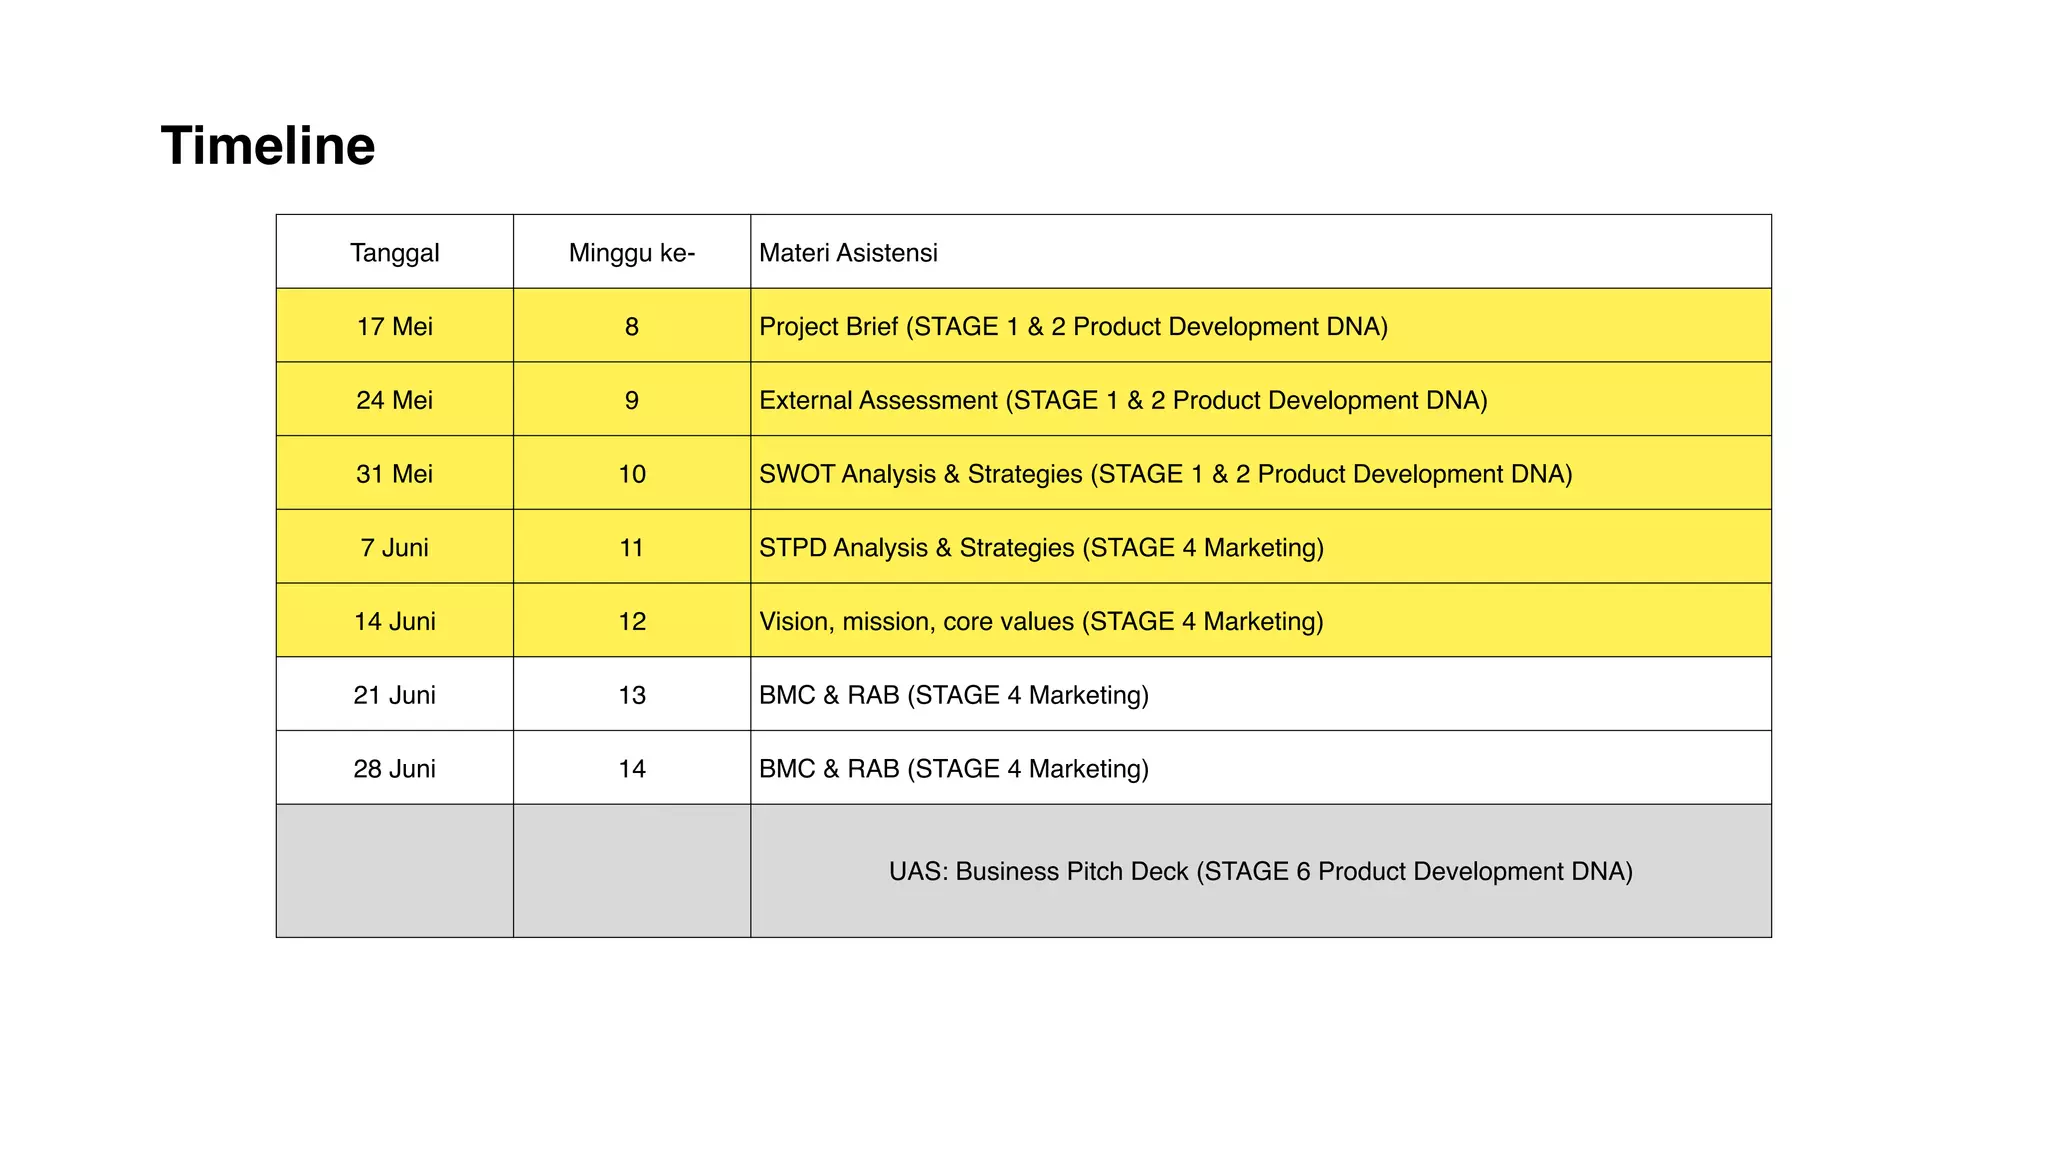Select week number 13 cell

tap(632, 694)
